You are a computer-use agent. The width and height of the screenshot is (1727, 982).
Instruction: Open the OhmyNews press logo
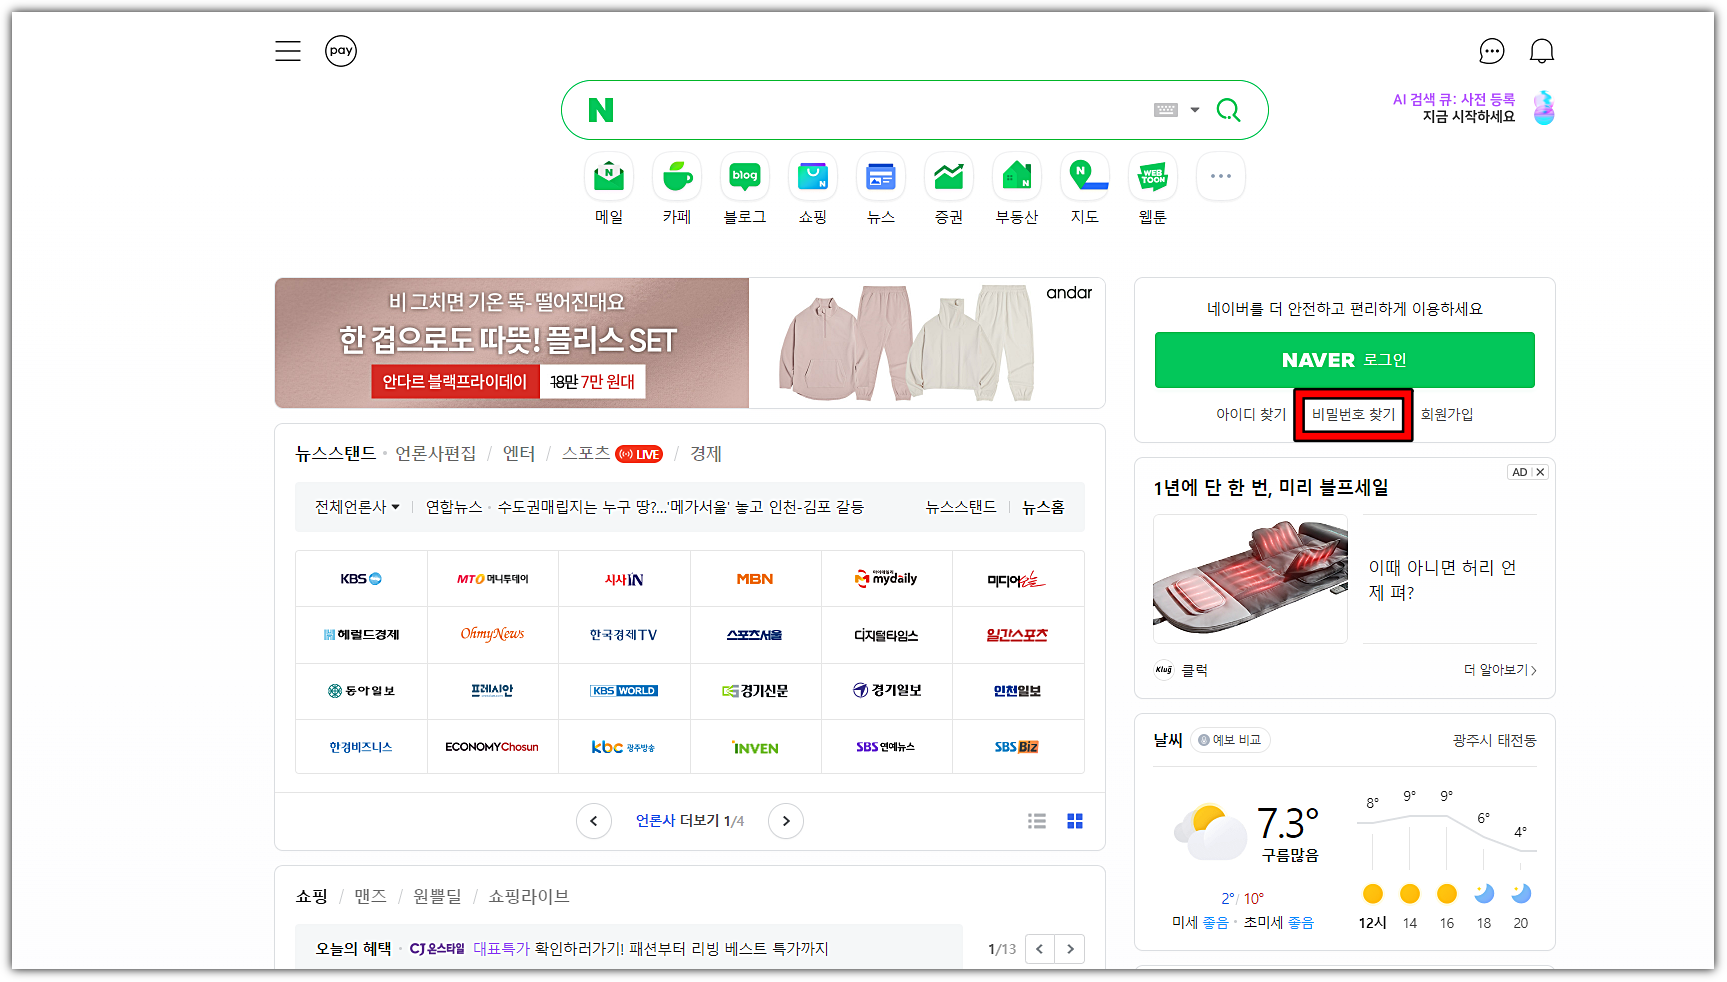pyautogui.click(x=492, y=635)
